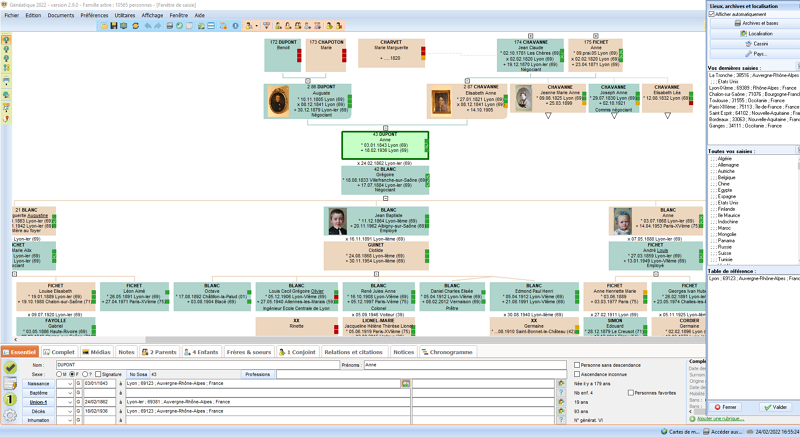The height and width of the screenshot is (437, 800).
Task: Click Cartes de m... in the status bar
Action: click(680, 432)
